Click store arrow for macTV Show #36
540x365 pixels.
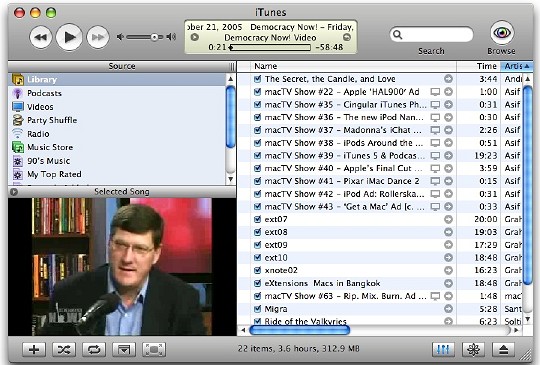pyautogui.click(x=448, y=117)
